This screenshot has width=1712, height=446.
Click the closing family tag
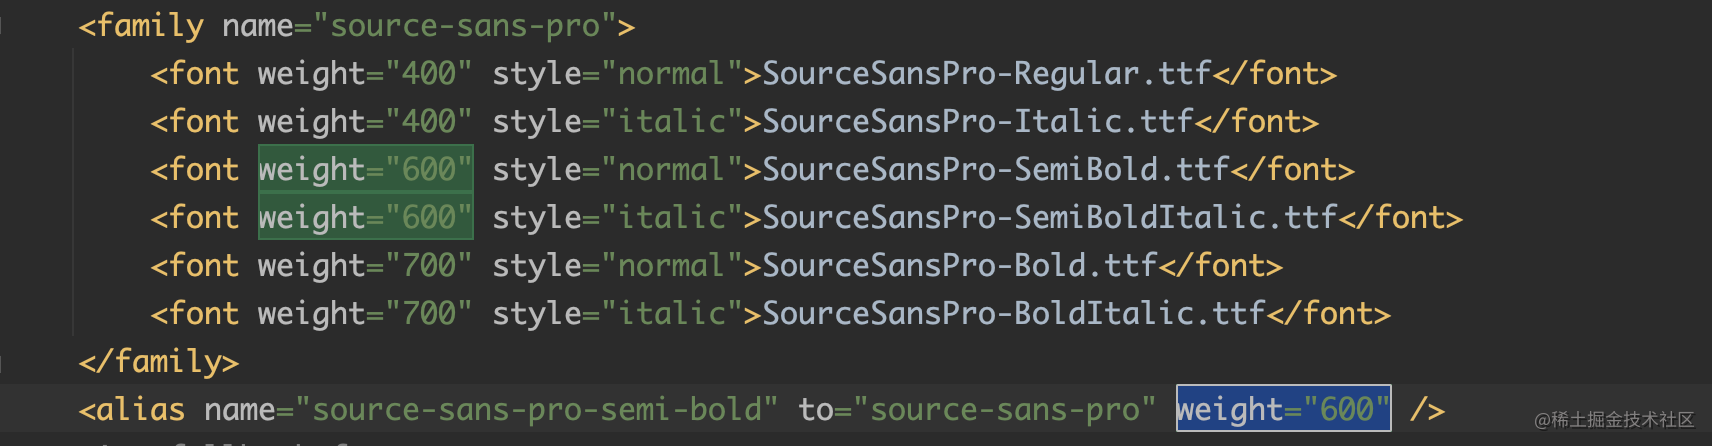[x=159, y=362]
